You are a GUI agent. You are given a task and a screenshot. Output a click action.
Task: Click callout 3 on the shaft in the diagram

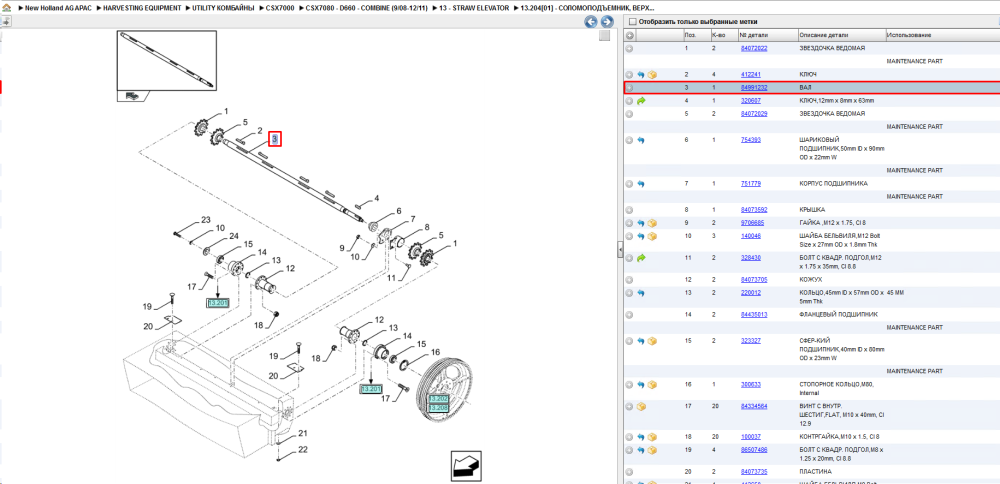point(275,139)
